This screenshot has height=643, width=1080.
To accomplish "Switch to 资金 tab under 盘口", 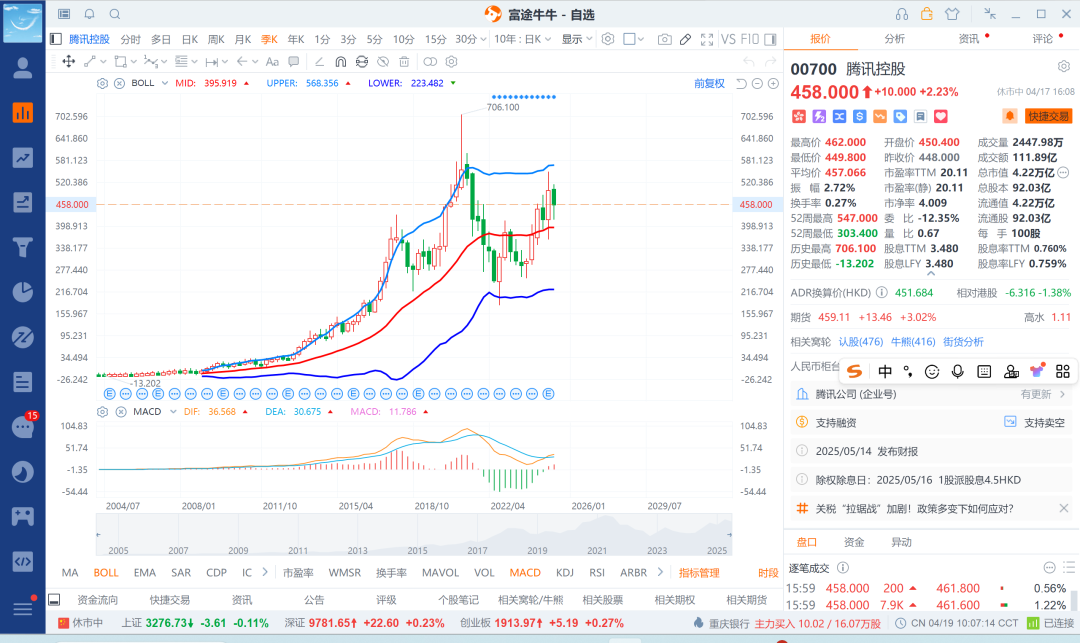I will point(854,542).
